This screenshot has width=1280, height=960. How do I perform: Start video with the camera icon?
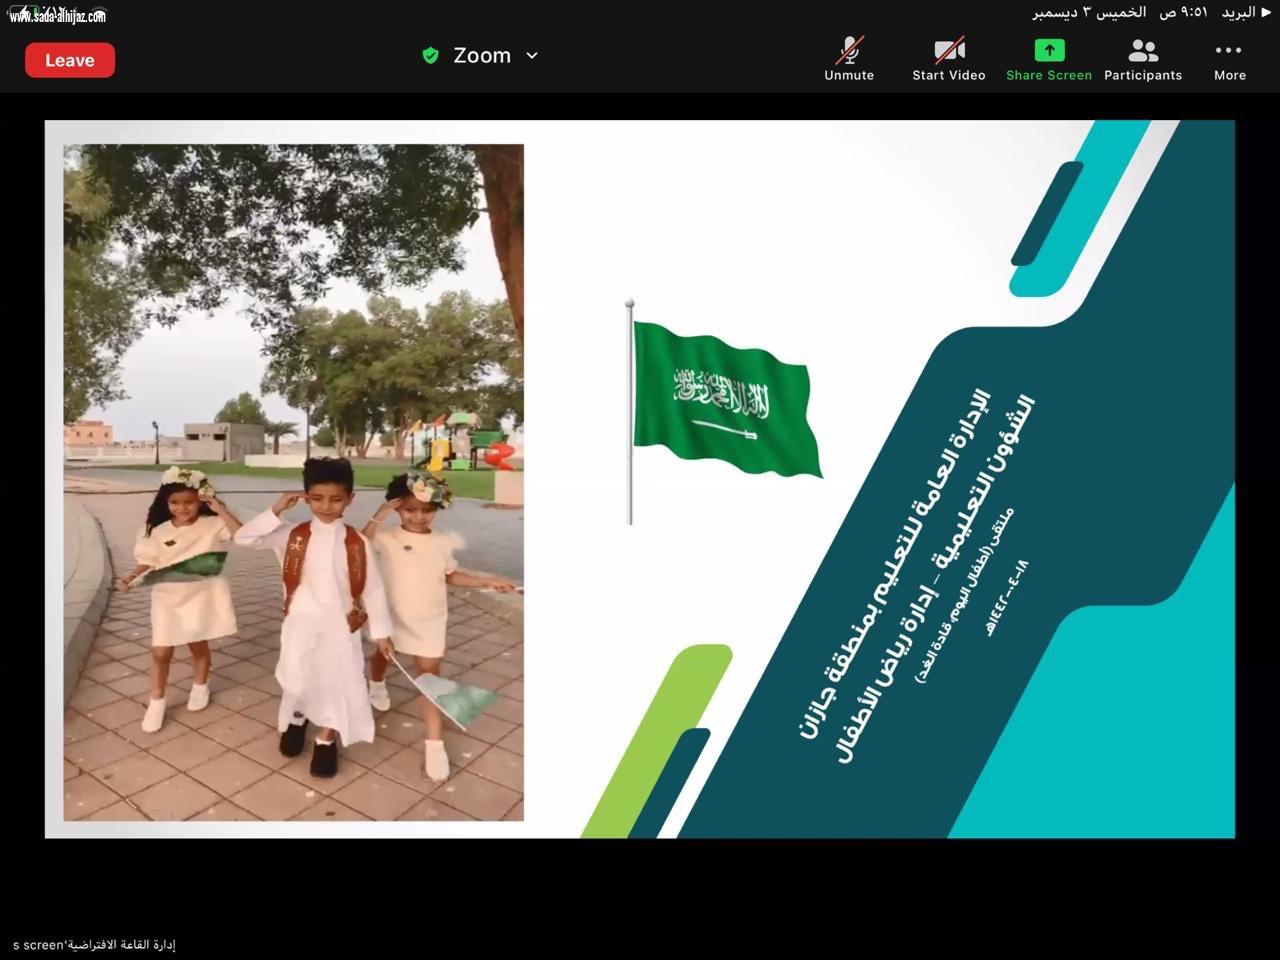(x=948, y=59)
